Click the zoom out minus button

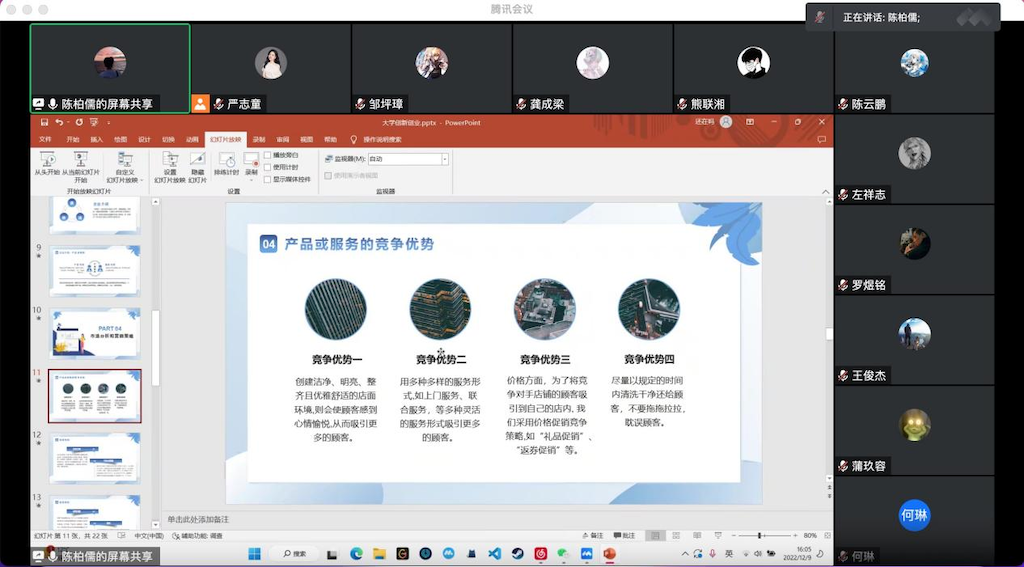coord(733,536)
